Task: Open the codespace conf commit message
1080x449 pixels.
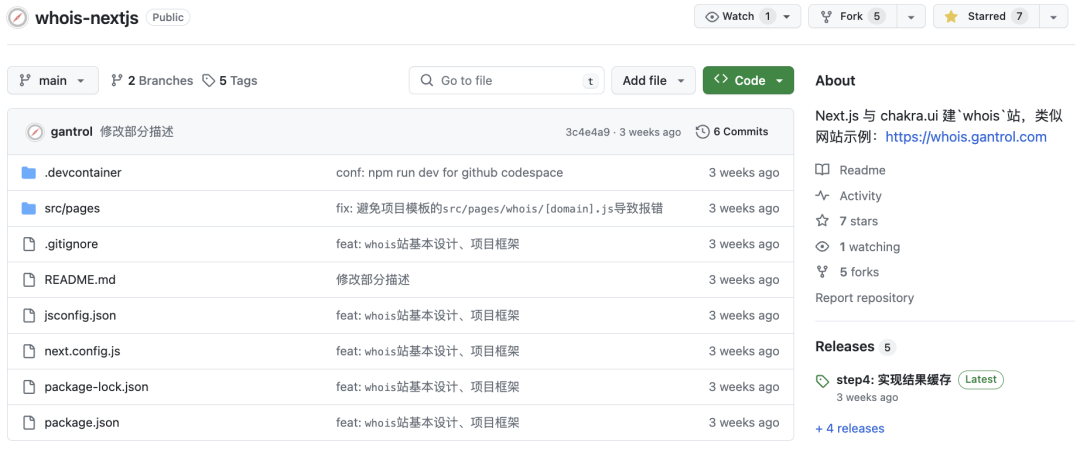Action: coord(450,173)
